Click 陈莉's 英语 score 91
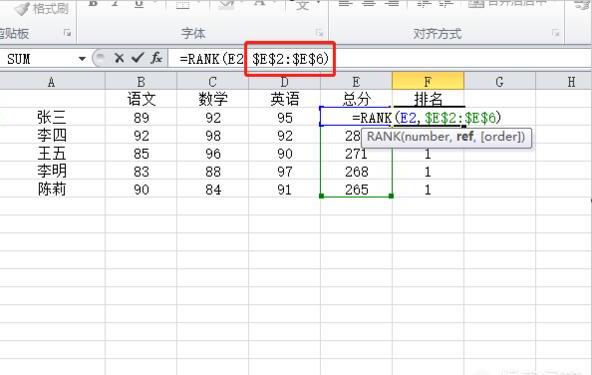The width and height of the screenshot is (592, 375). [x=284, y=189]
